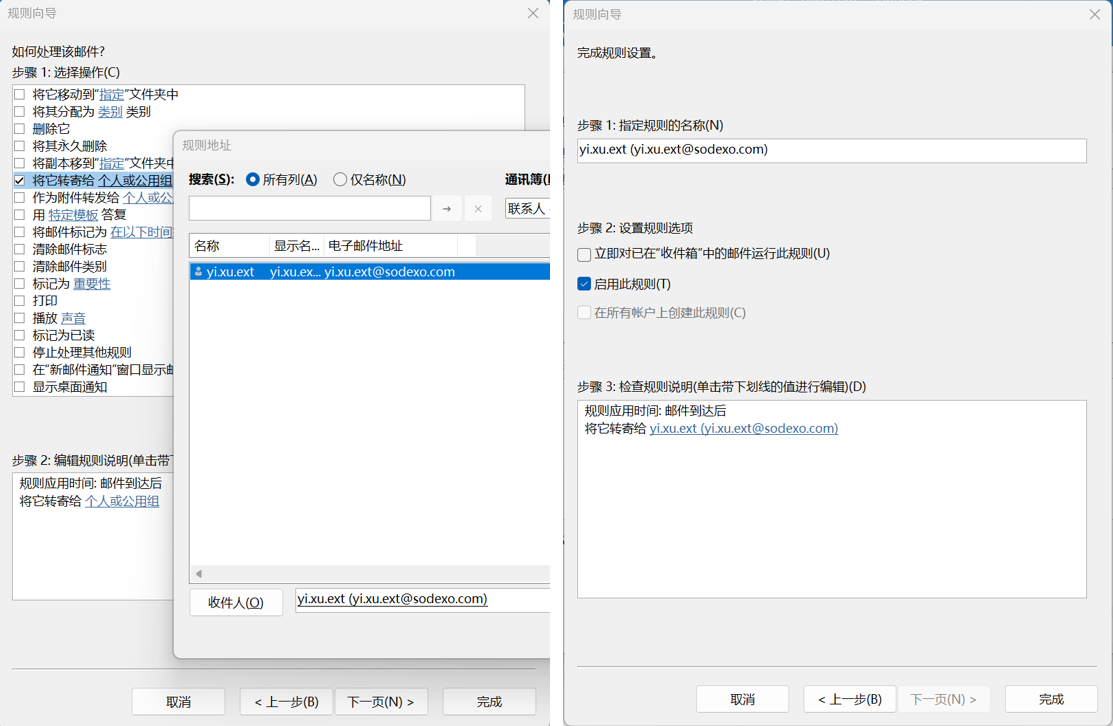
Task: Check the 打印 checkbox
Action: (19, 301)
